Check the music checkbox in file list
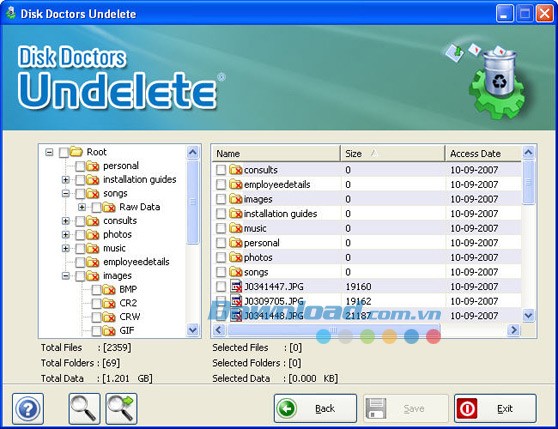 221,228
